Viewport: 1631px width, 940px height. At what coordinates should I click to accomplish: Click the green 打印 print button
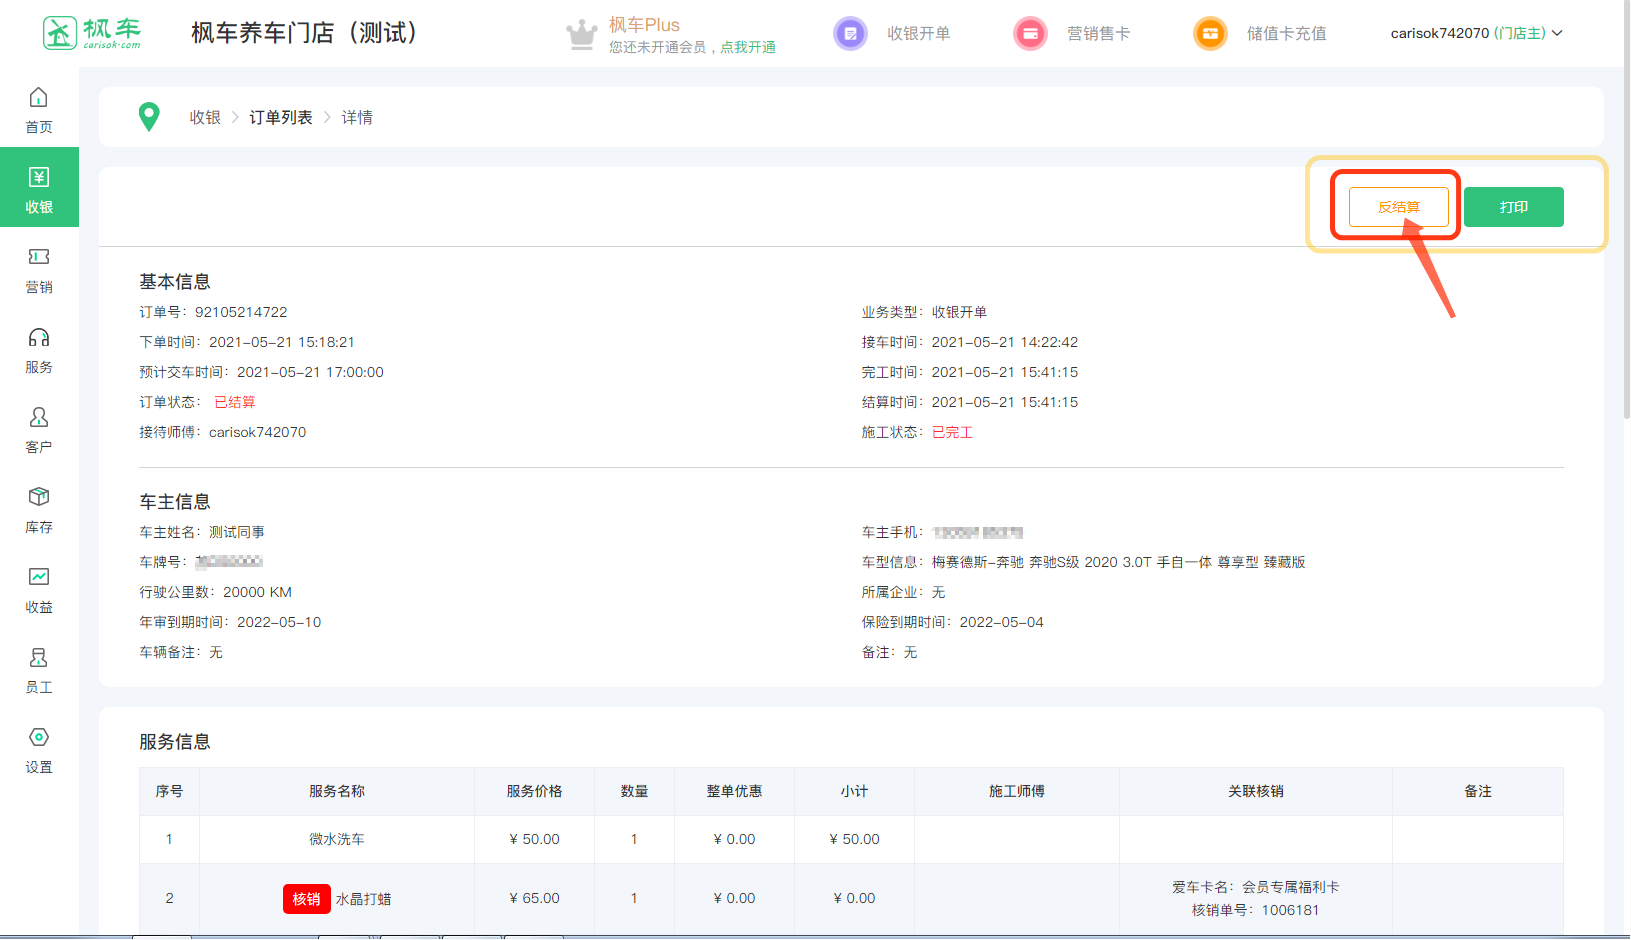pos(1513,207)
